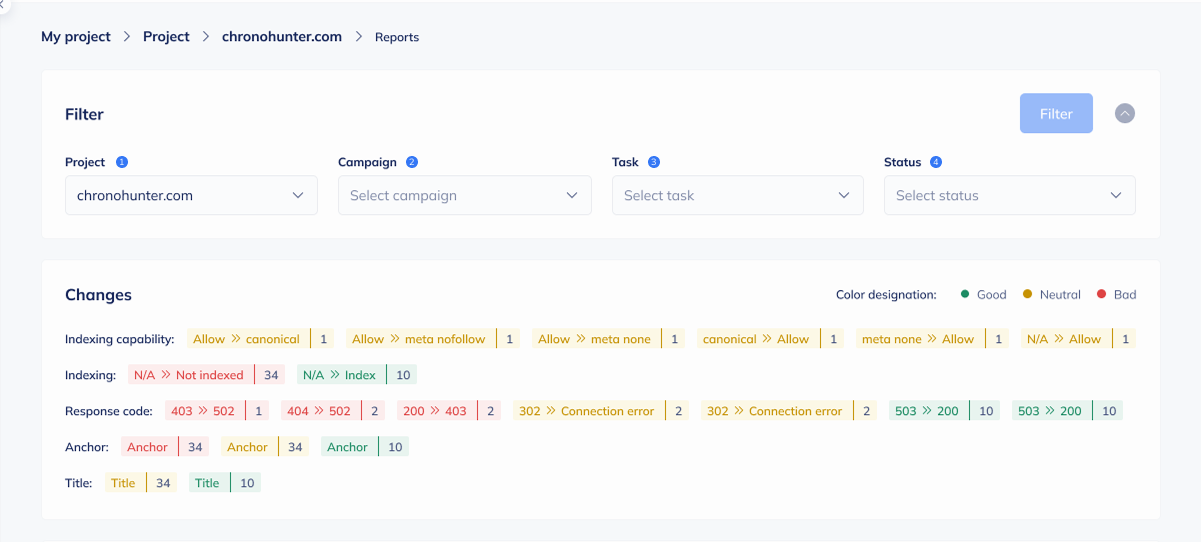The height and width of the screenshot is (542, 1201).
Task: Select the red Anchor tag with 34
Action: [166, 447]
